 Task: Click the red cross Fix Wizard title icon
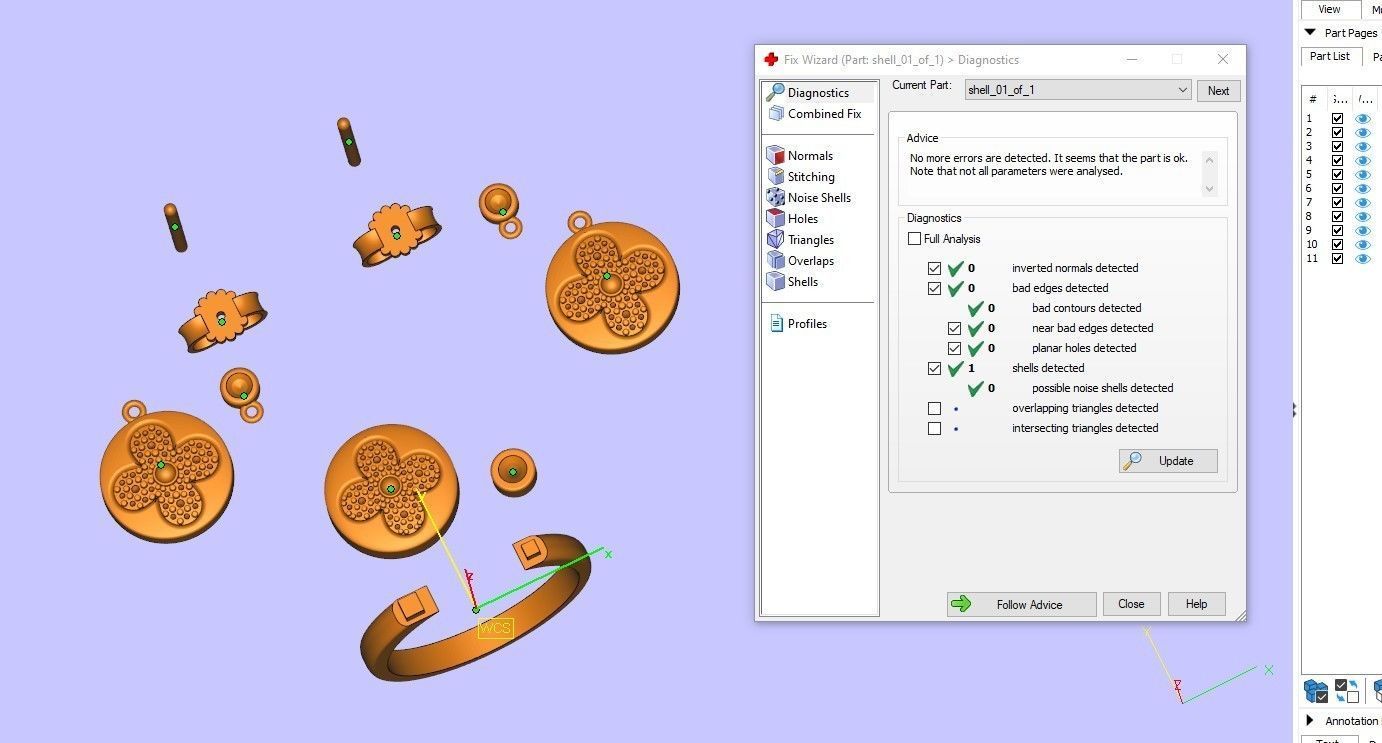click(x=770, y=60)
